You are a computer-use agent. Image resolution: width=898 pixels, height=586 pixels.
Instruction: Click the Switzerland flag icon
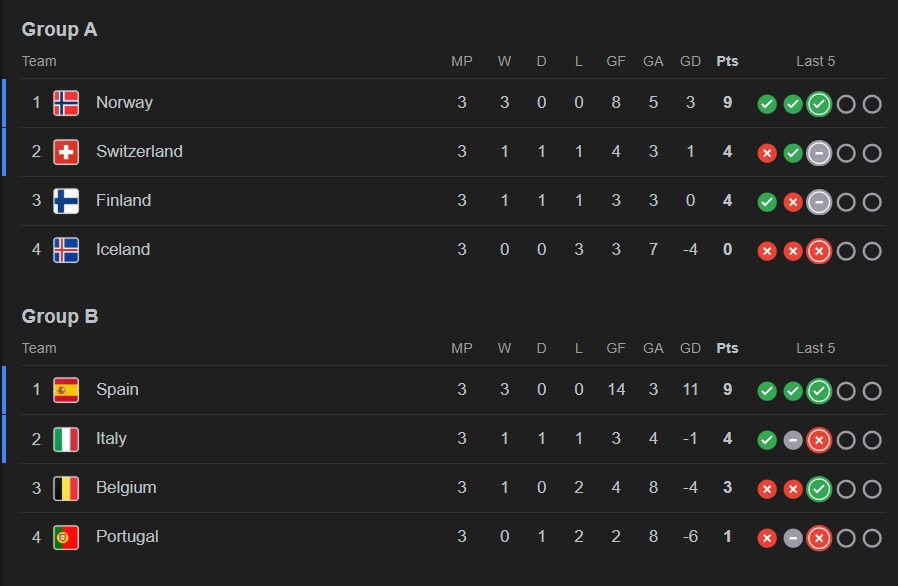click(66, 152)
